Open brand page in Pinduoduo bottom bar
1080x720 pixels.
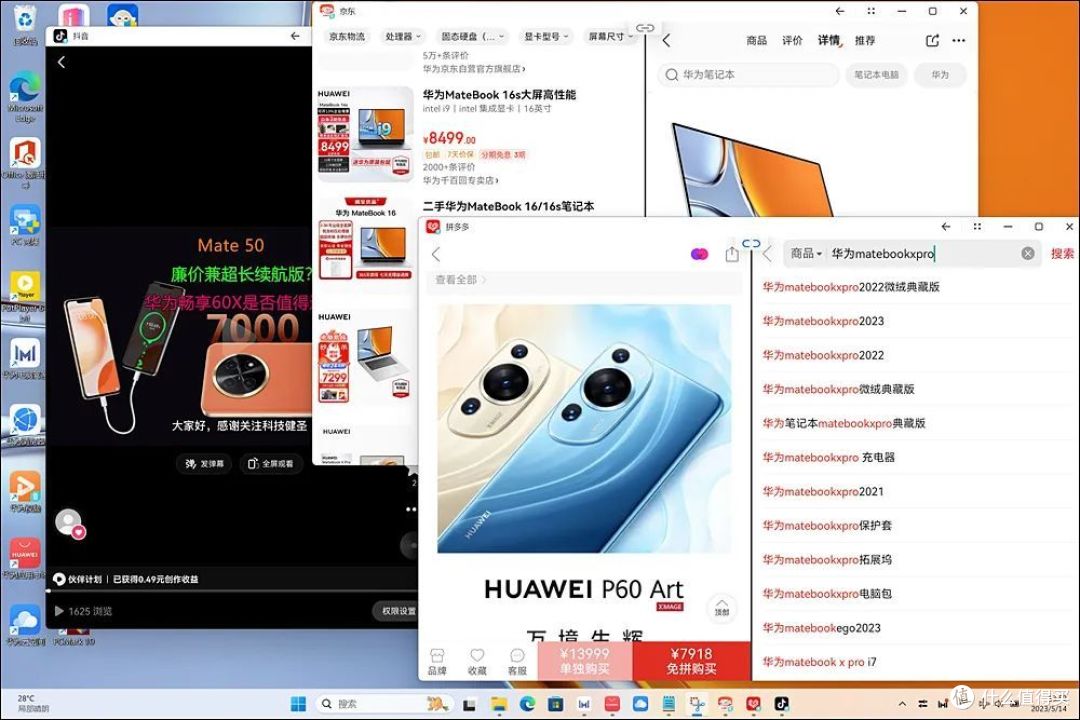coord(437,661)
